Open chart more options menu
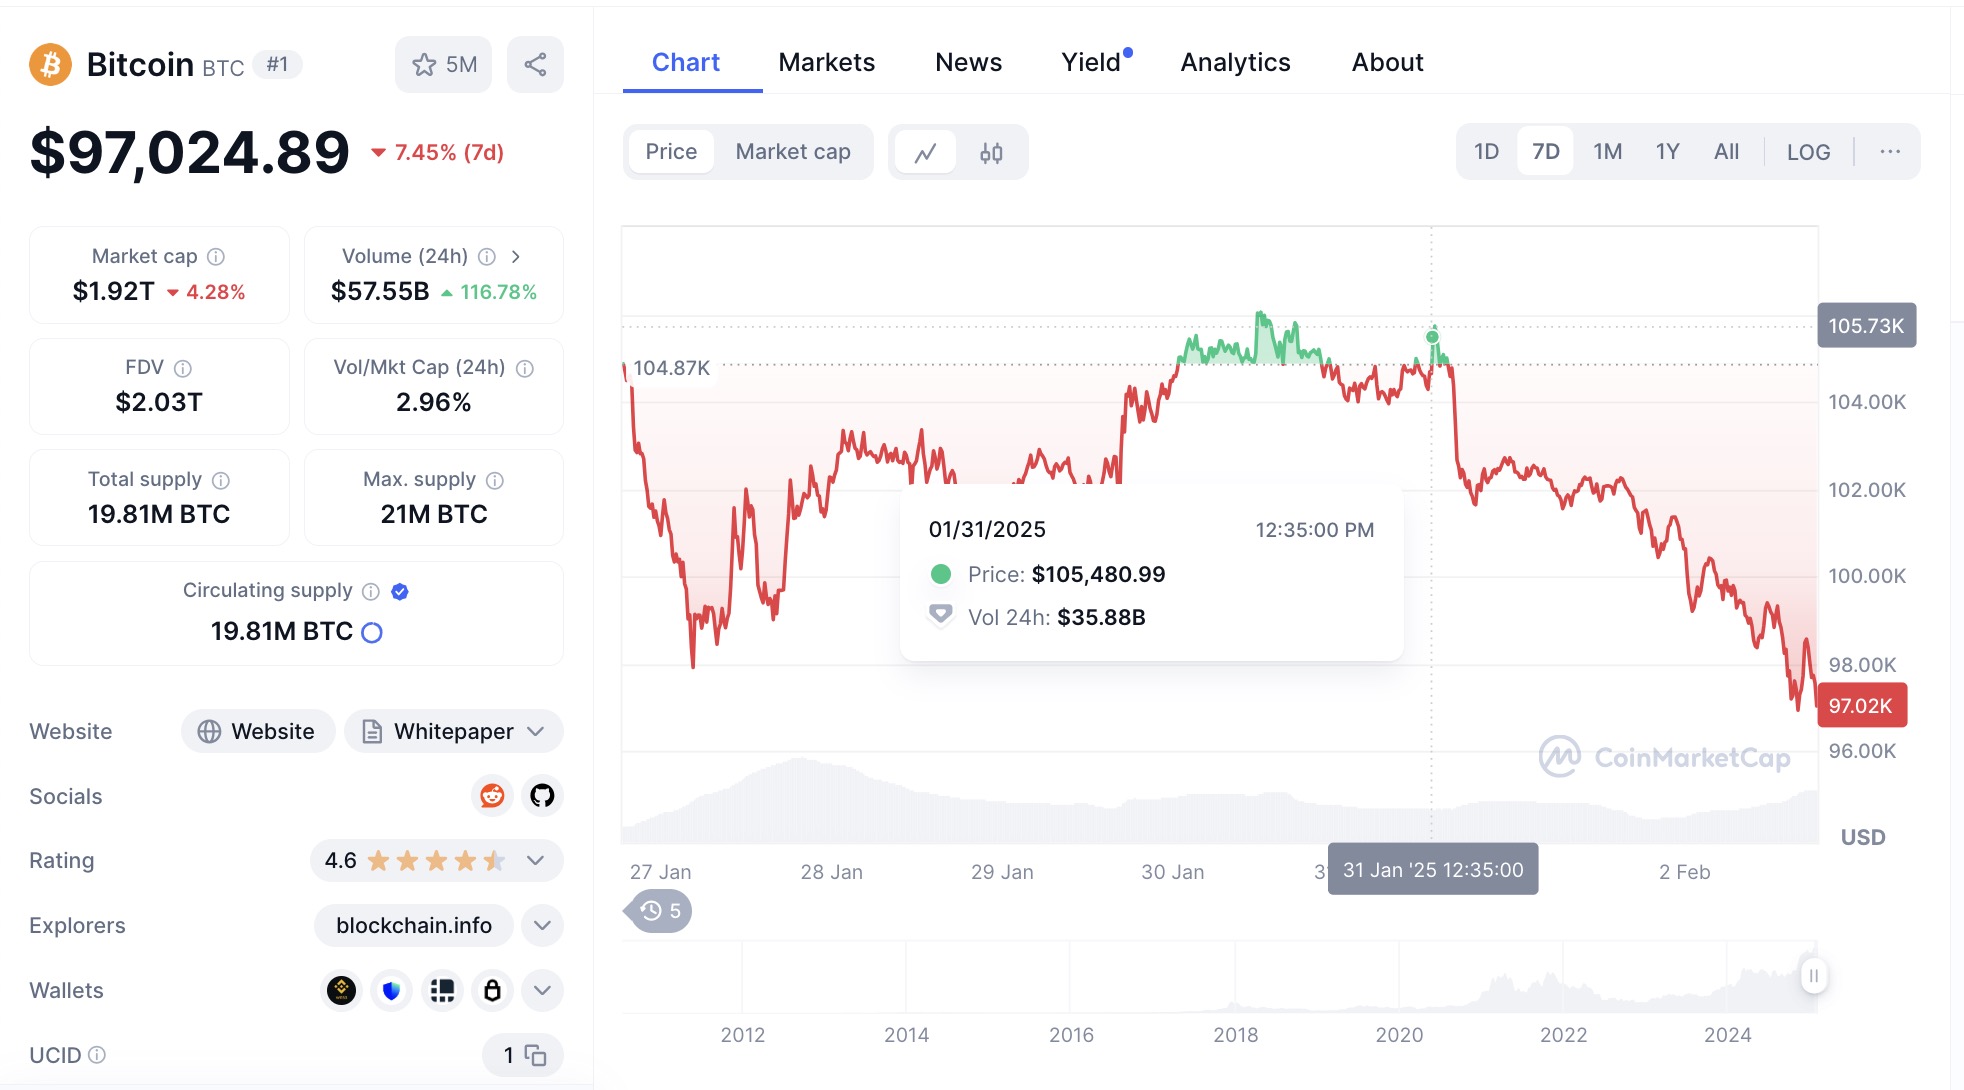The image size is (1964, 1090). point(1890,152)
